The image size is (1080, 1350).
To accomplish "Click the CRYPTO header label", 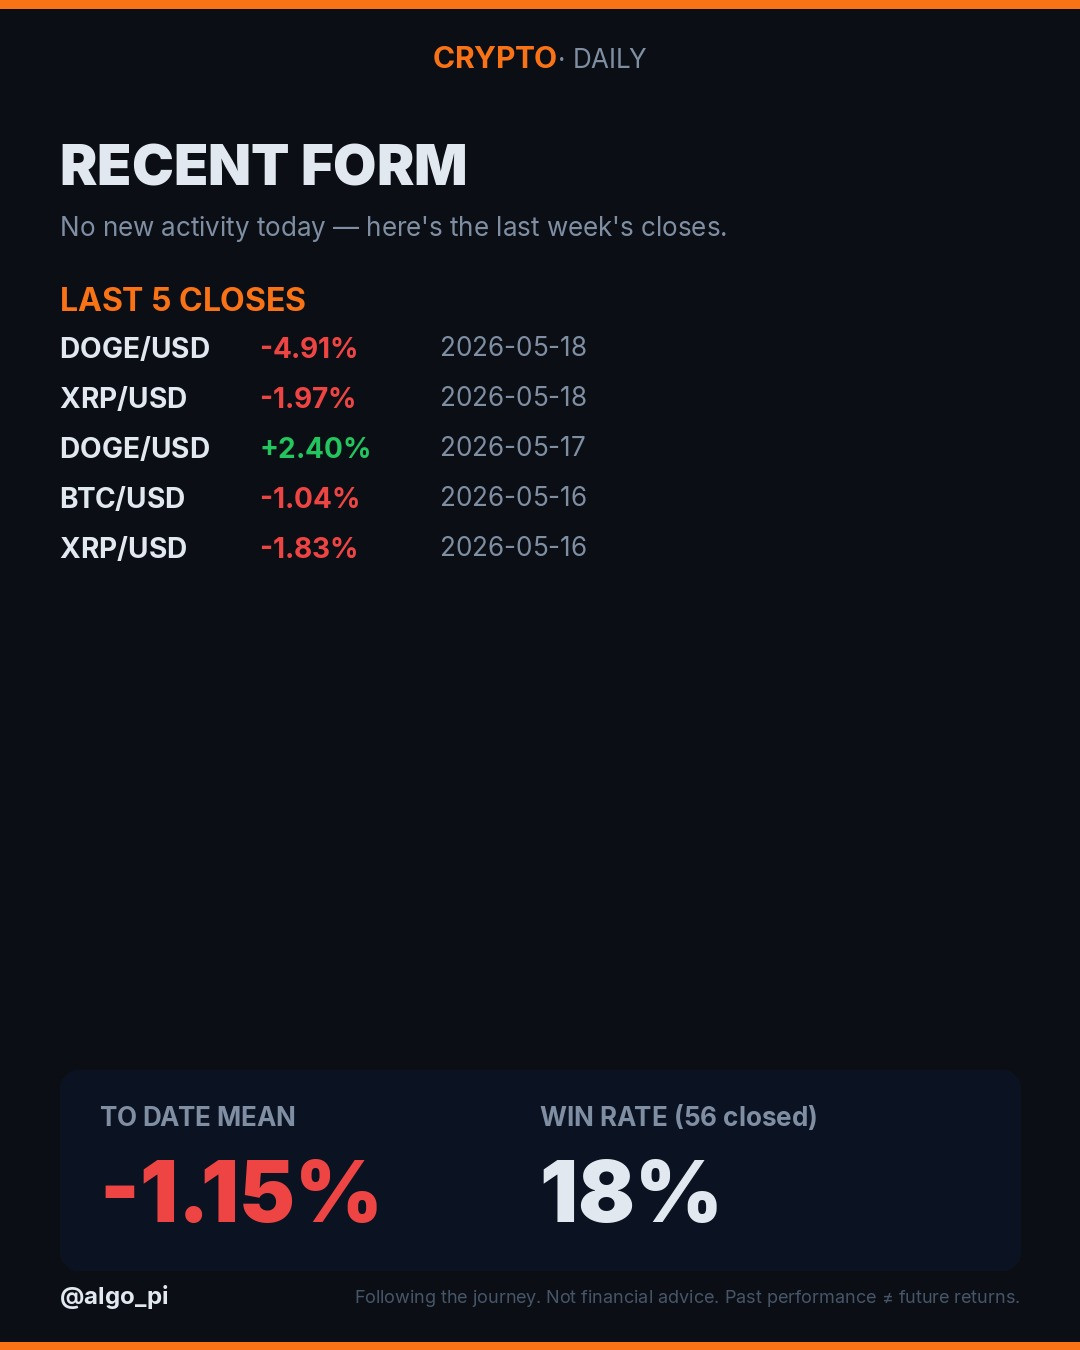I will tap(494, 58).
